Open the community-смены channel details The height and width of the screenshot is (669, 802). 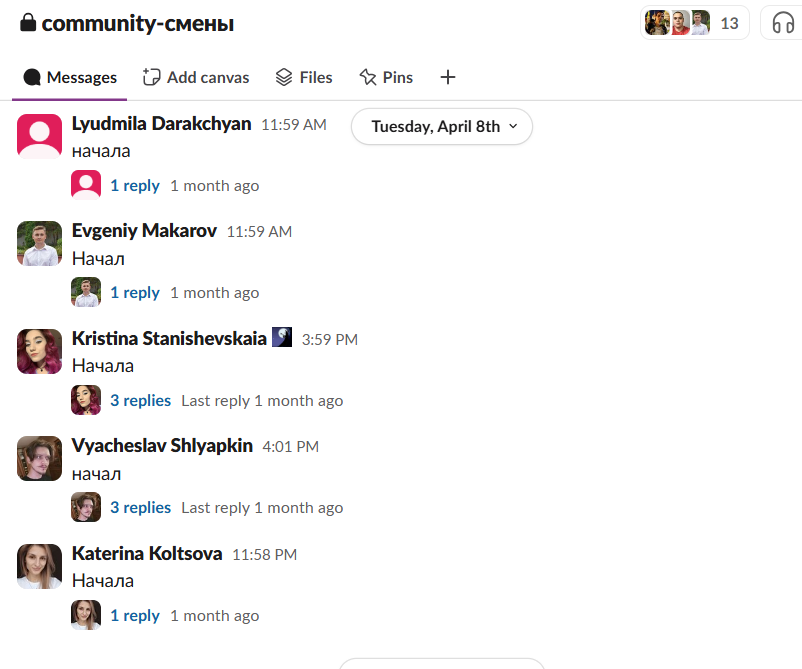[138, 23]
